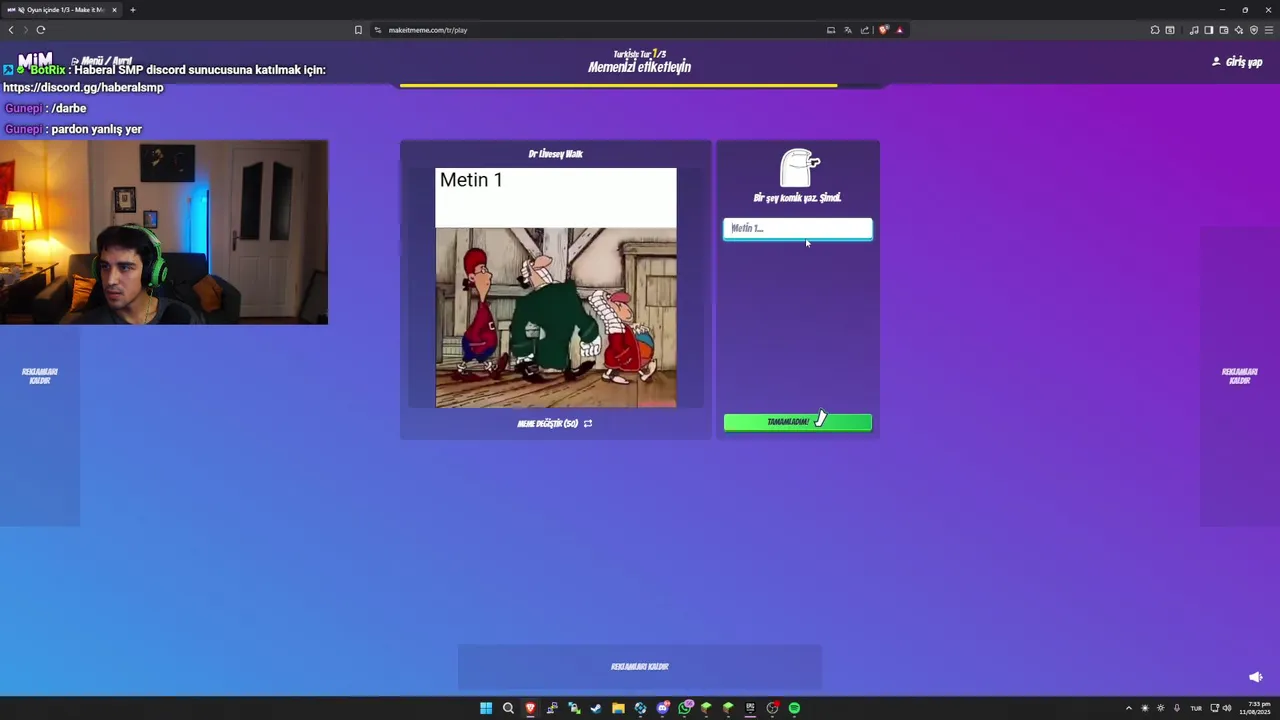The width and height of the screenshot is (1280, 720).
Task: Open the discord.gg/haberalsmp link in chat
Action: coord(83,87)
